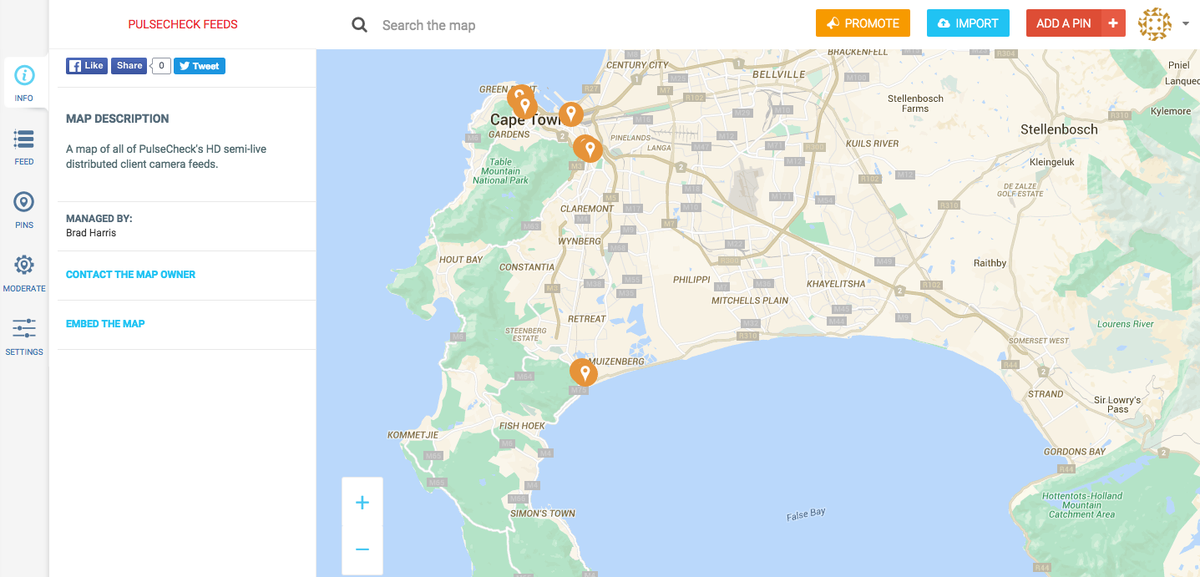Click the Simon's Town map label
1200x577 pixels.
pos(543,513)
